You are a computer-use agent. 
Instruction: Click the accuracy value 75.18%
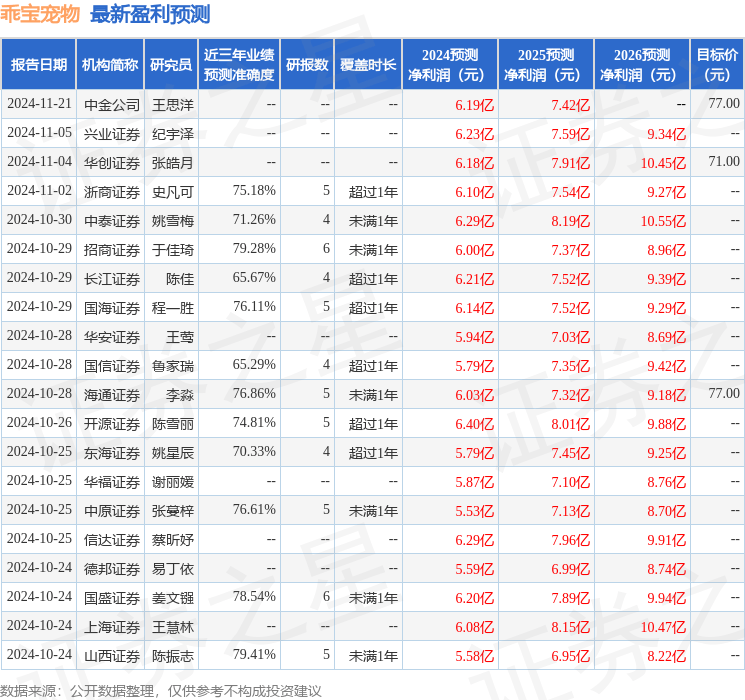click(x=254, y=190)
